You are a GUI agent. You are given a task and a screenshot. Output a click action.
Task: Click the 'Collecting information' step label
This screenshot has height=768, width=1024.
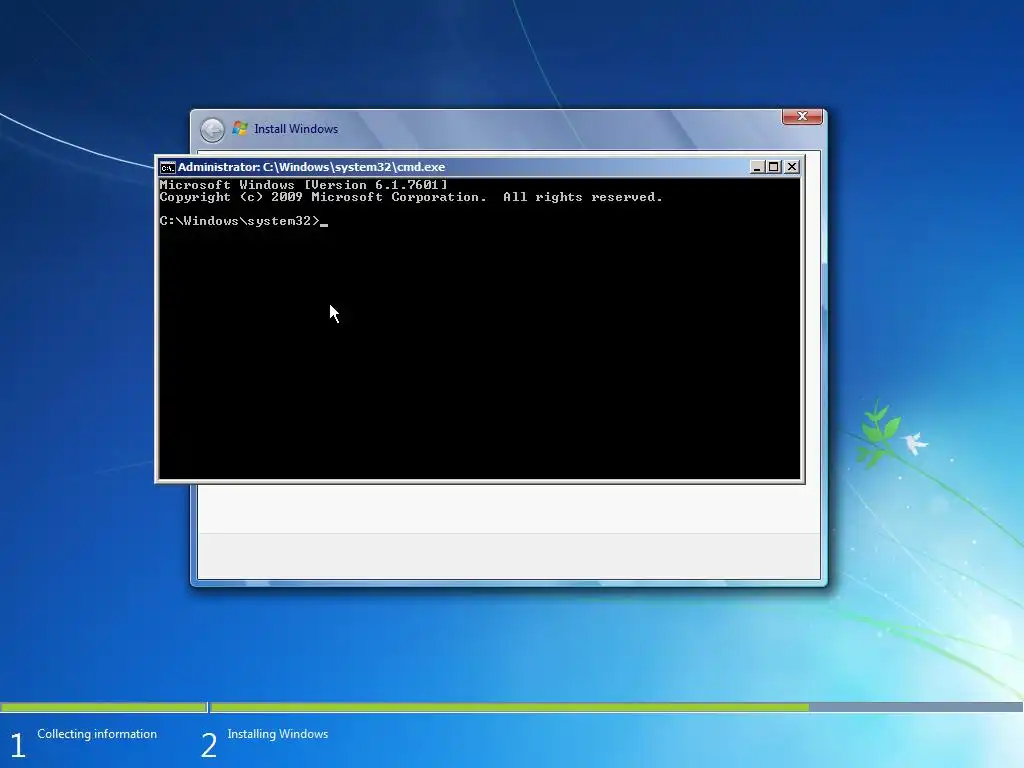97,734
